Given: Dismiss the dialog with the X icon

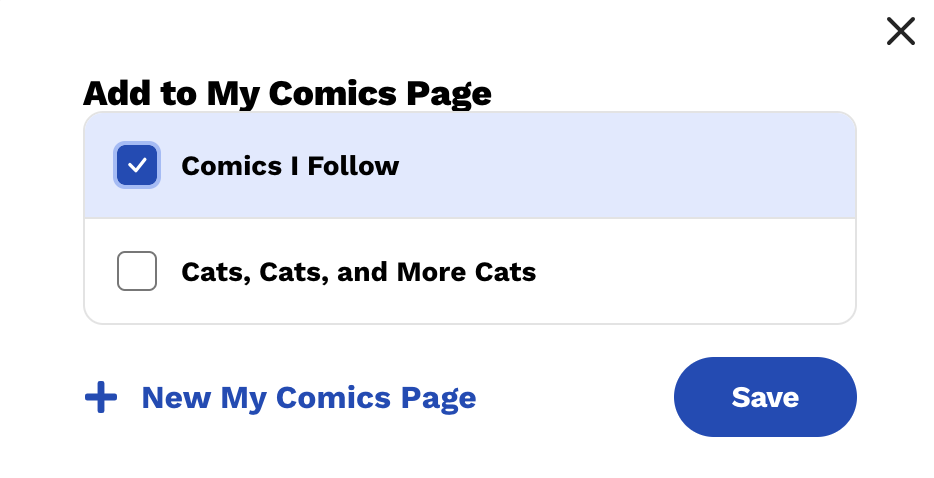Looking at the screenshot, I should pos(901,32).
